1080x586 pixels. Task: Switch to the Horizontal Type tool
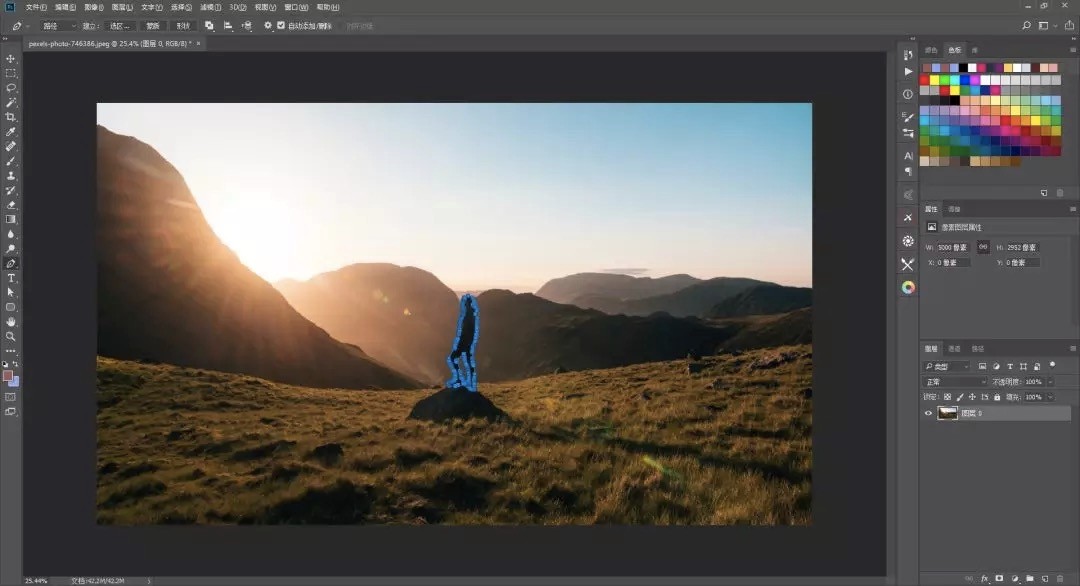click(x=11, y=278)
